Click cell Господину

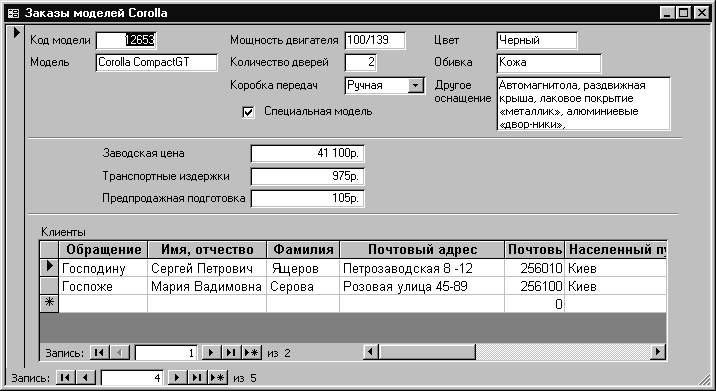[x=103, y=268]
